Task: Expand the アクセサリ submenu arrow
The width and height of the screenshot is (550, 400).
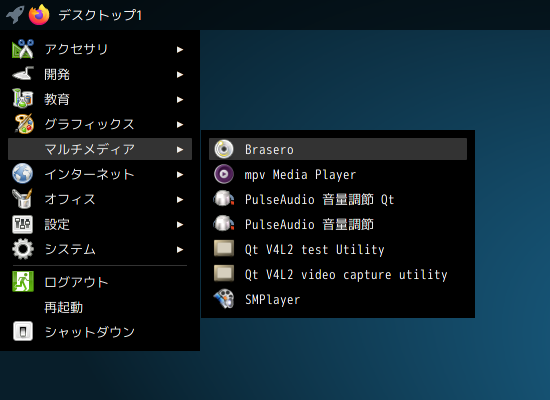Action: [x=180, y=49]
